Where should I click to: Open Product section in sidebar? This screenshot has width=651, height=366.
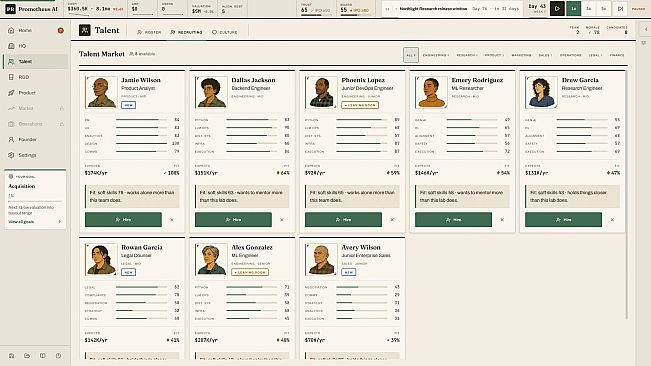pyautogui.click(x=35, y=93)
